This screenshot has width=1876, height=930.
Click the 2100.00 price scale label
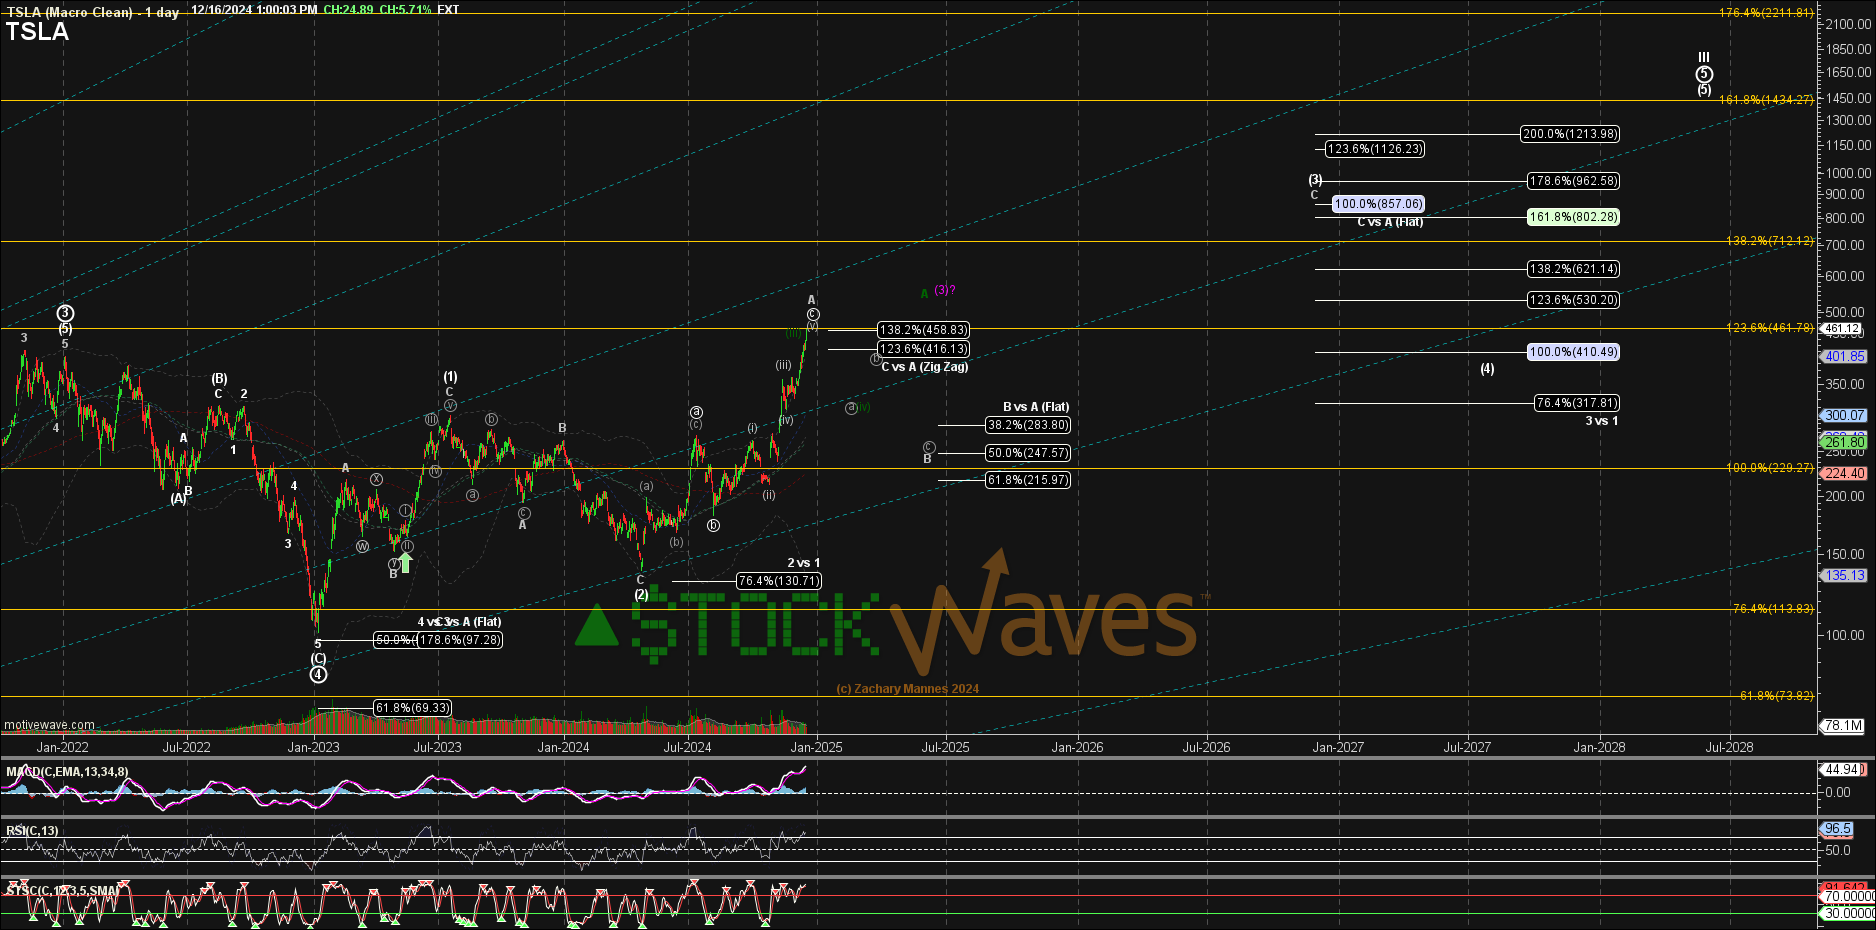click(x=1848, y=24)
